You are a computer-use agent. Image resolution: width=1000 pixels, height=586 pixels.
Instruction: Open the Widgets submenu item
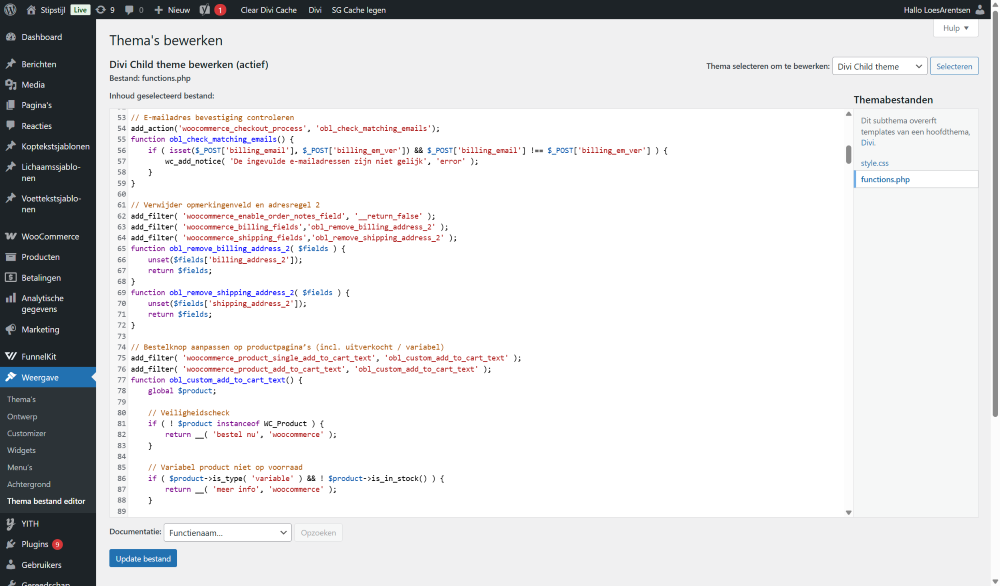click(21, 450)
